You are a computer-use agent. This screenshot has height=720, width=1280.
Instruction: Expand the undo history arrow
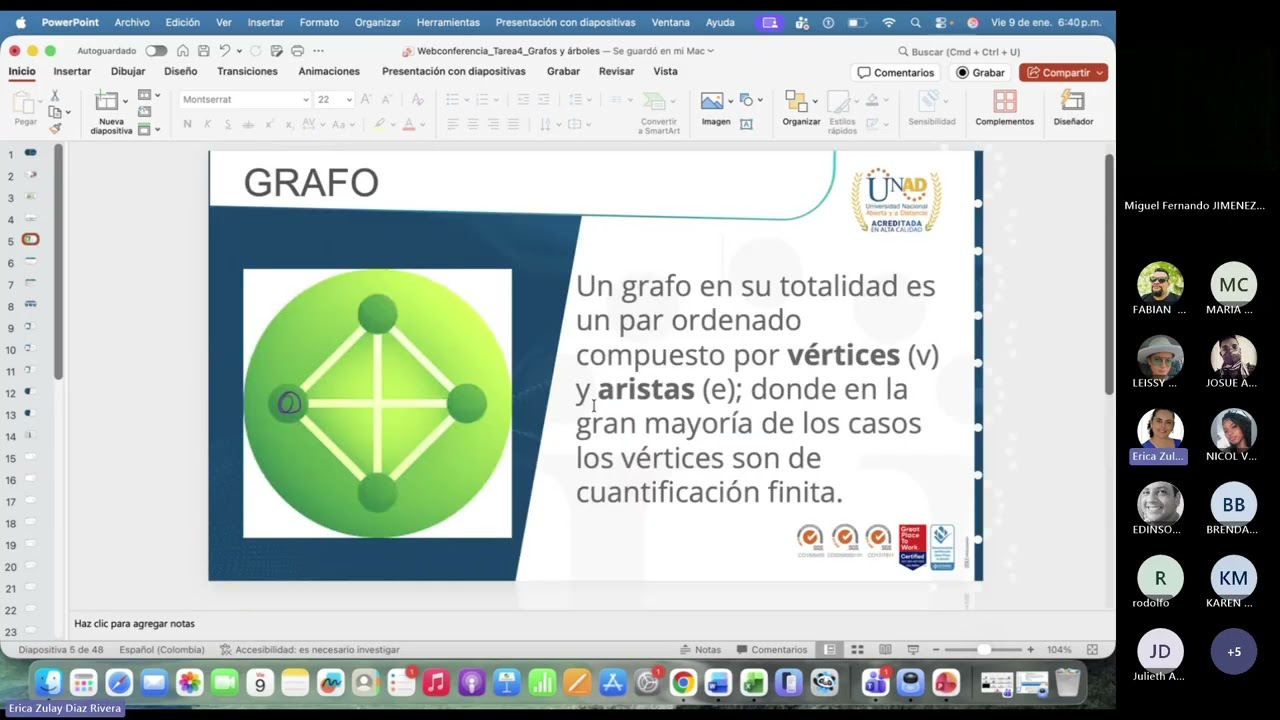click(x=239, y=51)
